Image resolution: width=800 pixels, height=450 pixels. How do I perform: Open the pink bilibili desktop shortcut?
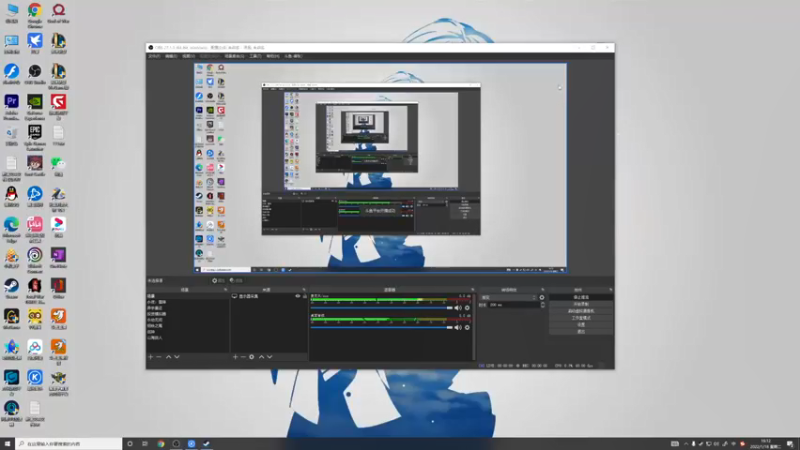coord(35,230)
